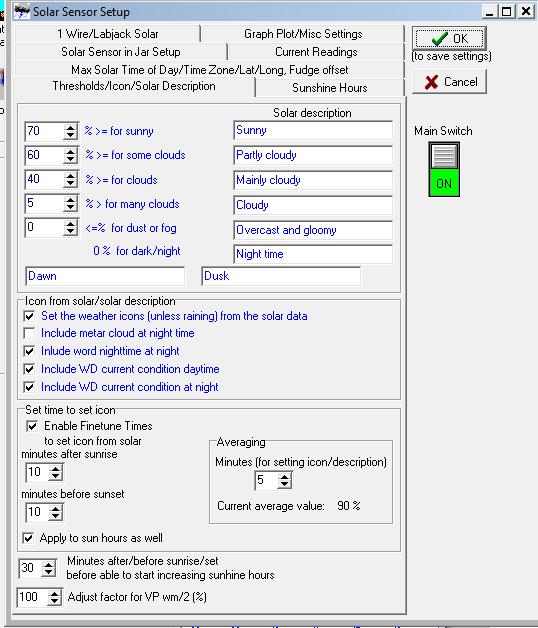The image size is (538, 628).
Task: Click the red X Cancel button
Action: (449, 82)
